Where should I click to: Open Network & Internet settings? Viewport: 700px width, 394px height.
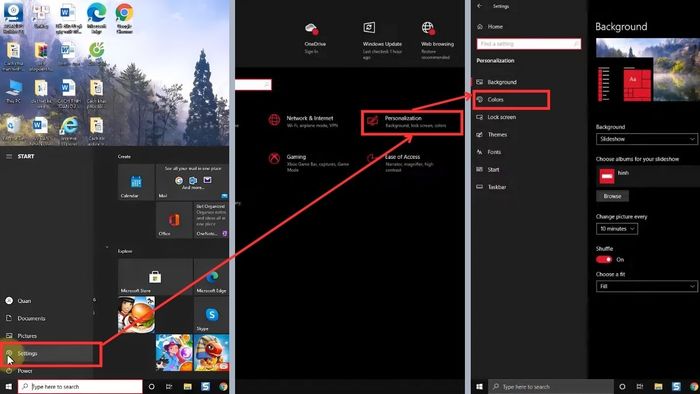pyautogui.click(x=303, y=121)
